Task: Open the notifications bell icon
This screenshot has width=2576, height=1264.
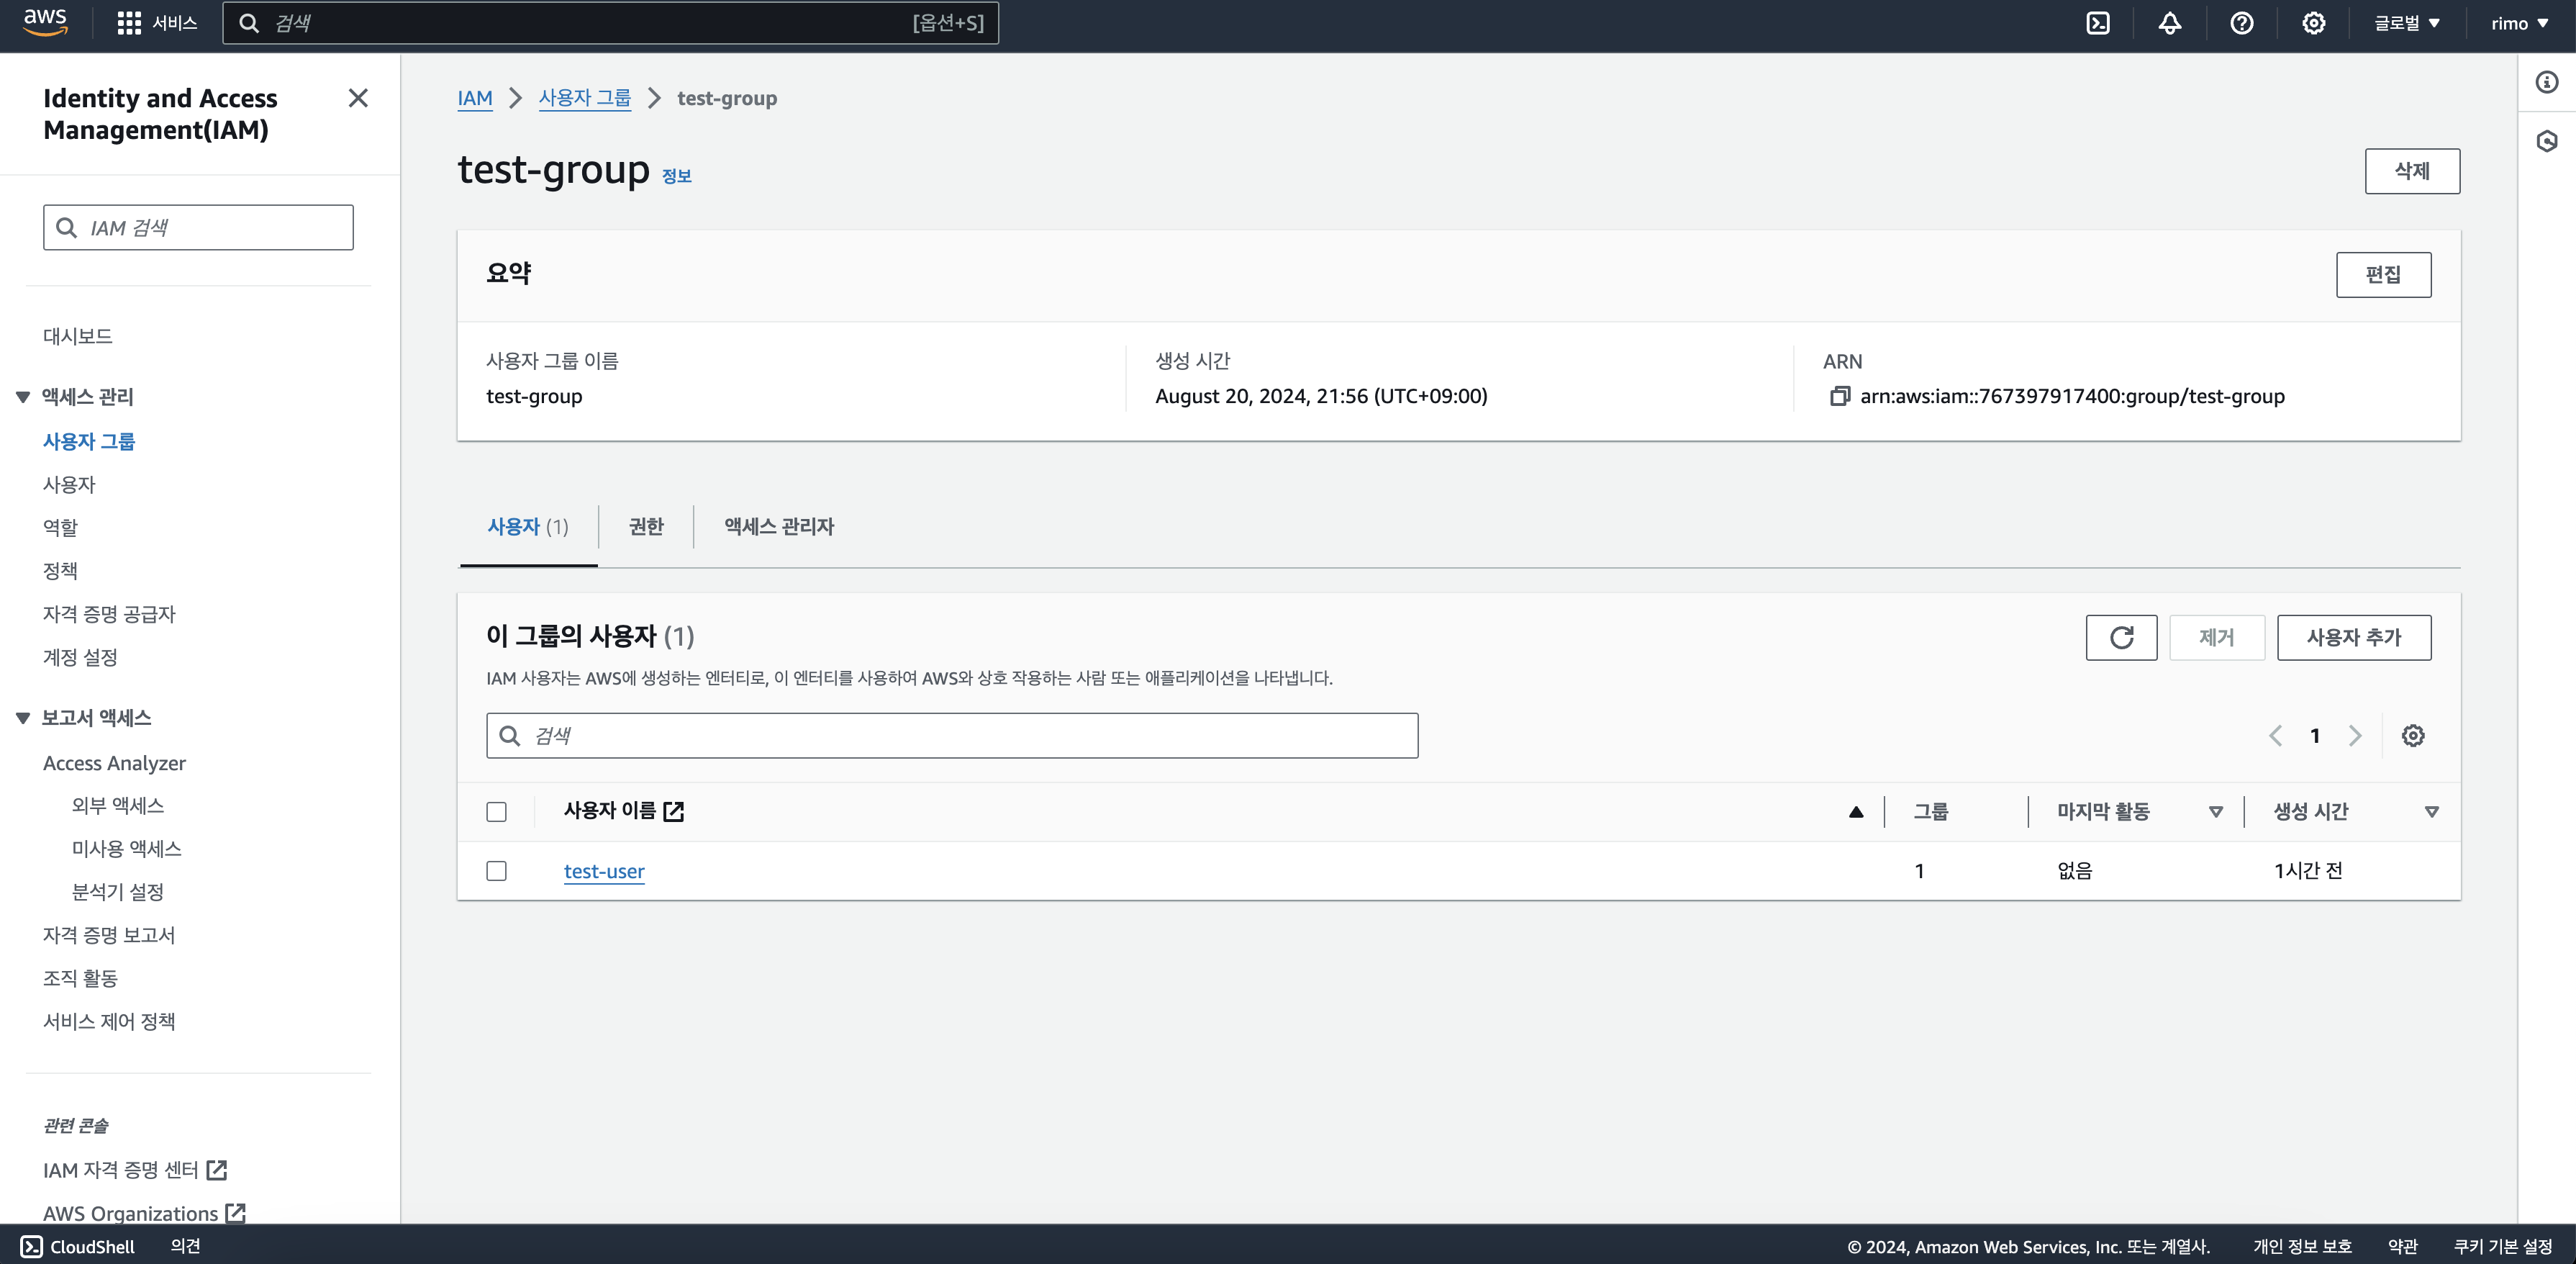Action: [2169, 23]
